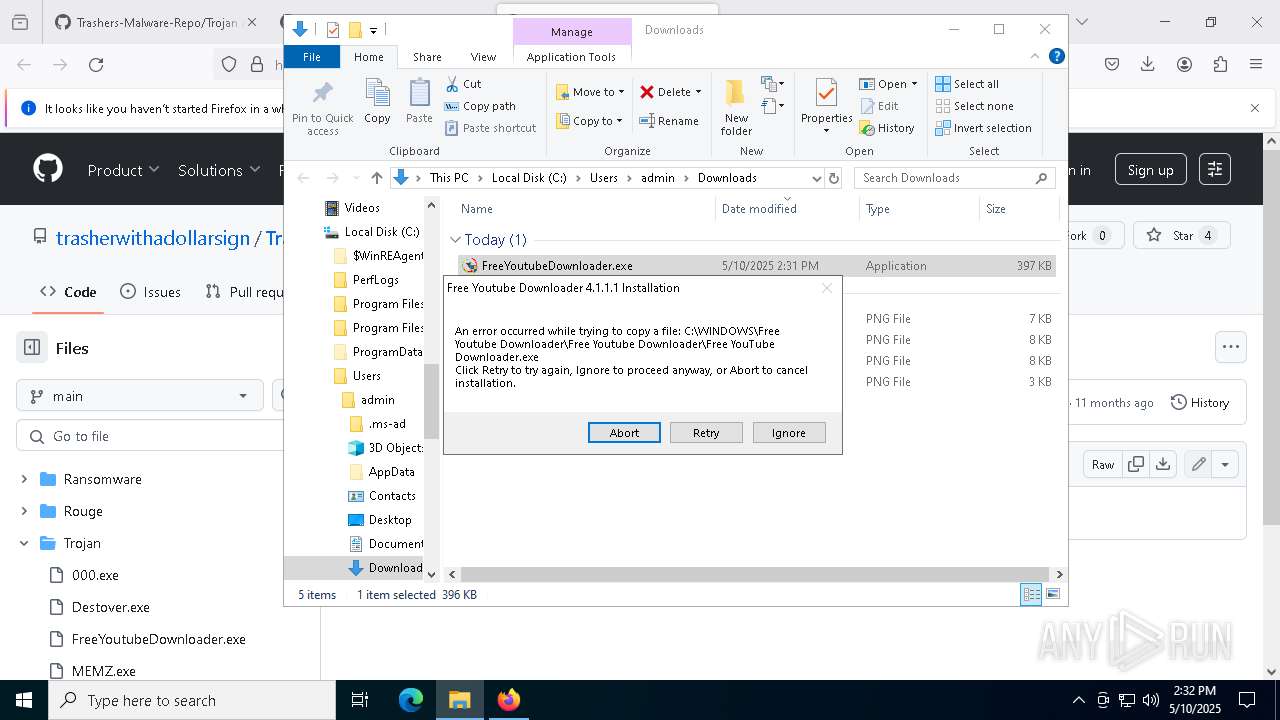This screenshot has height=720, width=1280.
Task: Click Paste shortcut in the ribbon
Action: click(x=491, y=128)
